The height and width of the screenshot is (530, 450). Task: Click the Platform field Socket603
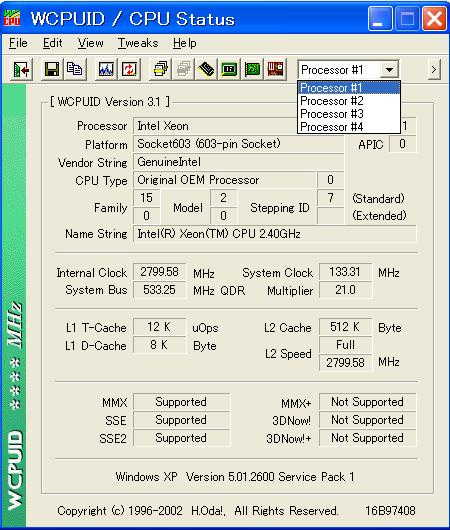coord(239,144)
